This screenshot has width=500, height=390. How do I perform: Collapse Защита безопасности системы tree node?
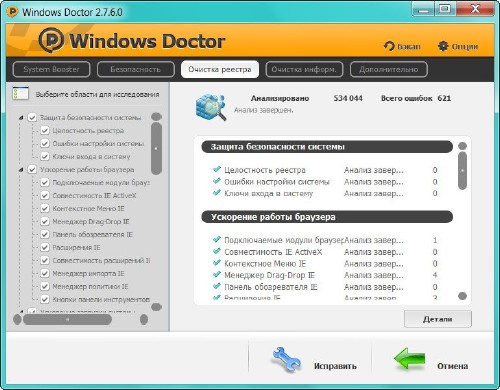(x=21, y=117)
